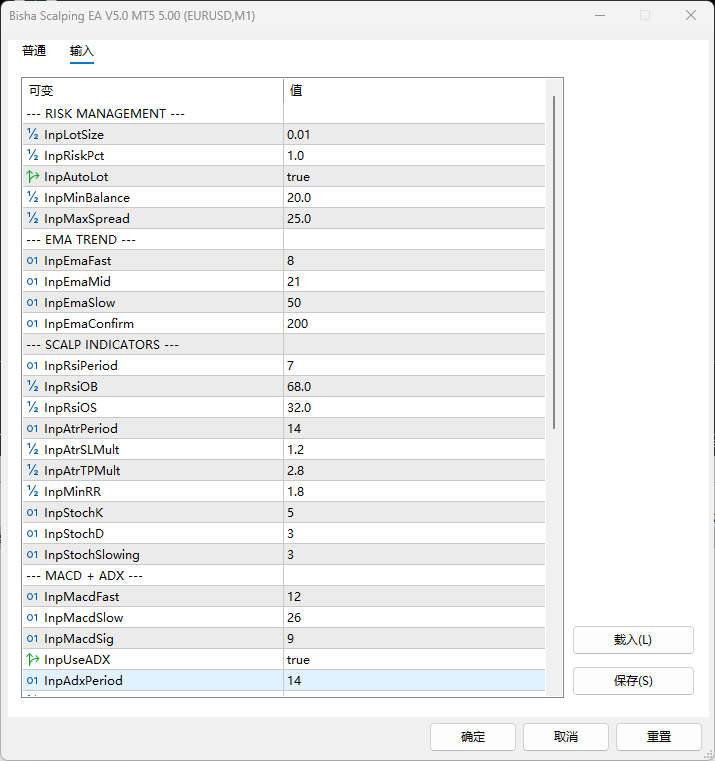Click the boolean arrow icon beside InpAutoLot
The width and height of the screenshot is (715, 761).
click(x=33, y=177)
